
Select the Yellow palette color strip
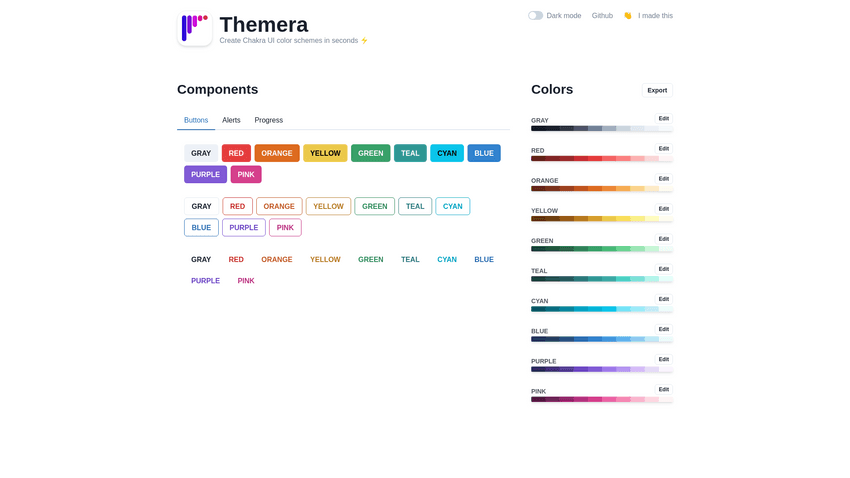tap(601, 219)
